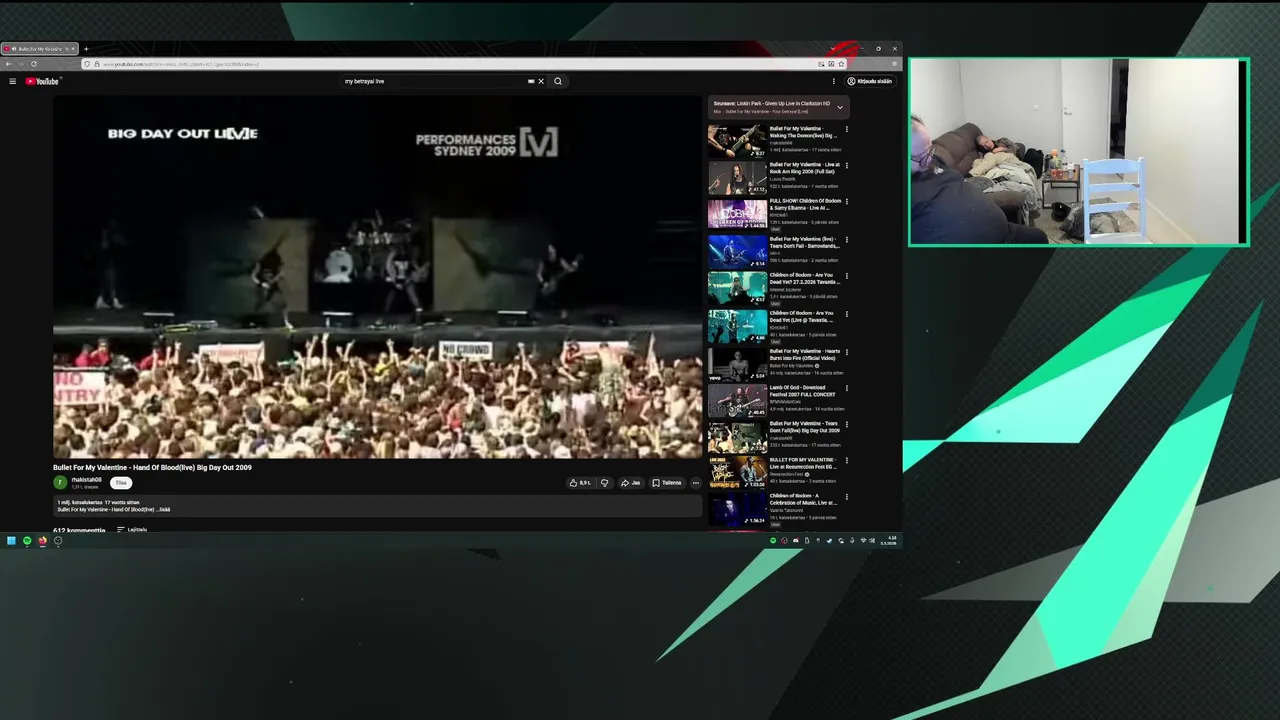Open 'A Celebration of Music' Children of Bodom thumbnail
Screen dimensions: 1280x720
coord(737,509)
